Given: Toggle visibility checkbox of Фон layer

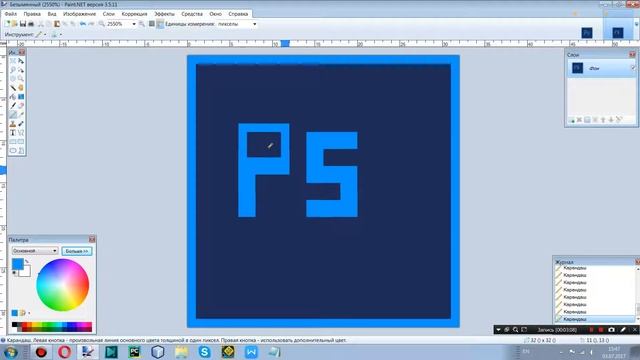Looking at the screenshot, I should (x=633, y=68).
